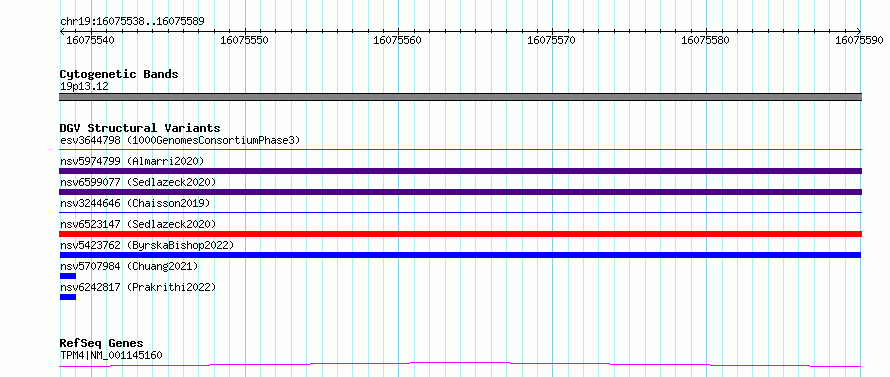
Task: Click the thin blue nsv3244646 variant line
Action: tap(460, 213)
